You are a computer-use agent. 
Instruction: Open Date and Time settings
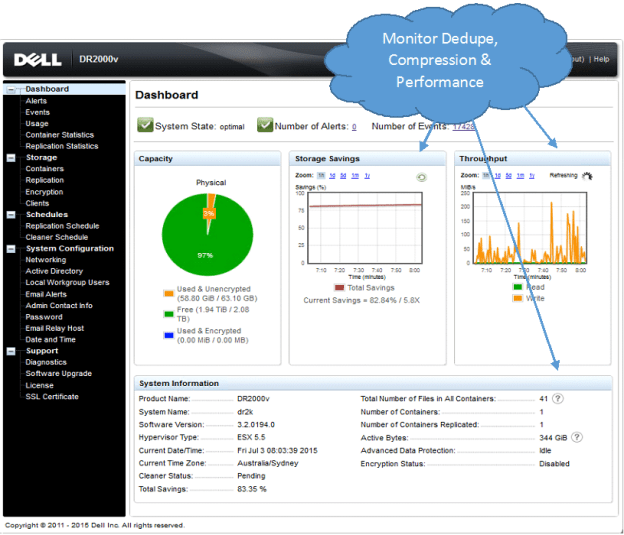(x=51, y=340)
